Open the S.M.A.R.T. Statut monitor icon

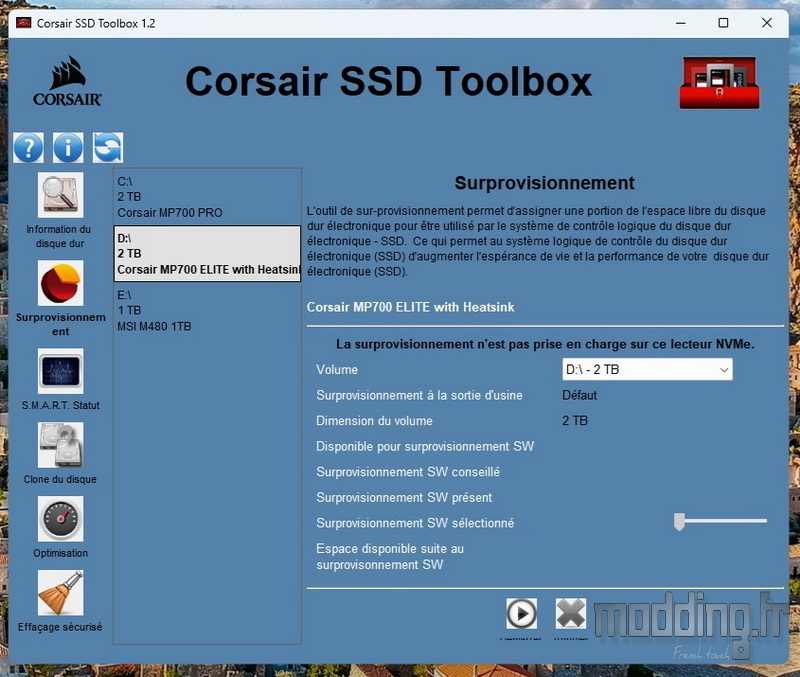click(60, 371)
